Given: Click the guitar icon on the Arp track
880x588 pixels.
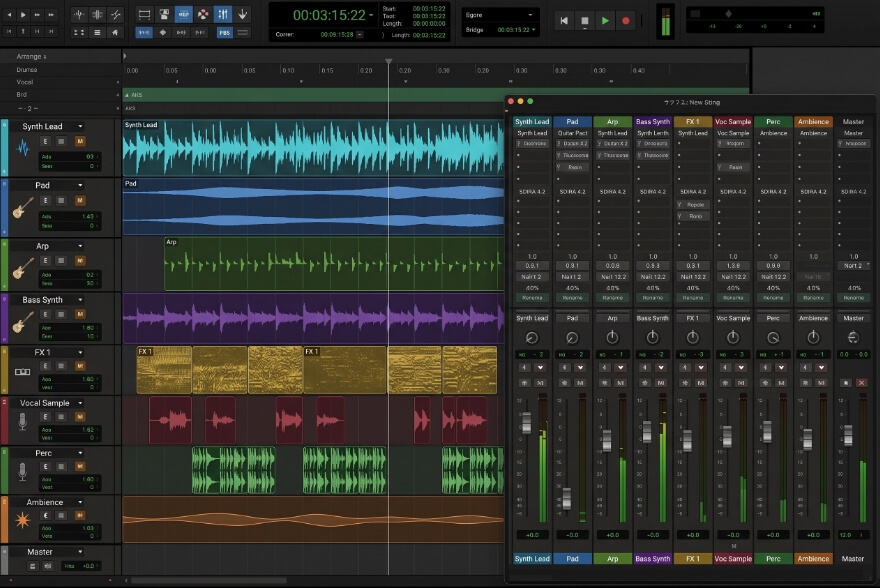Looking at the screenshot, I should click(22, 268).
